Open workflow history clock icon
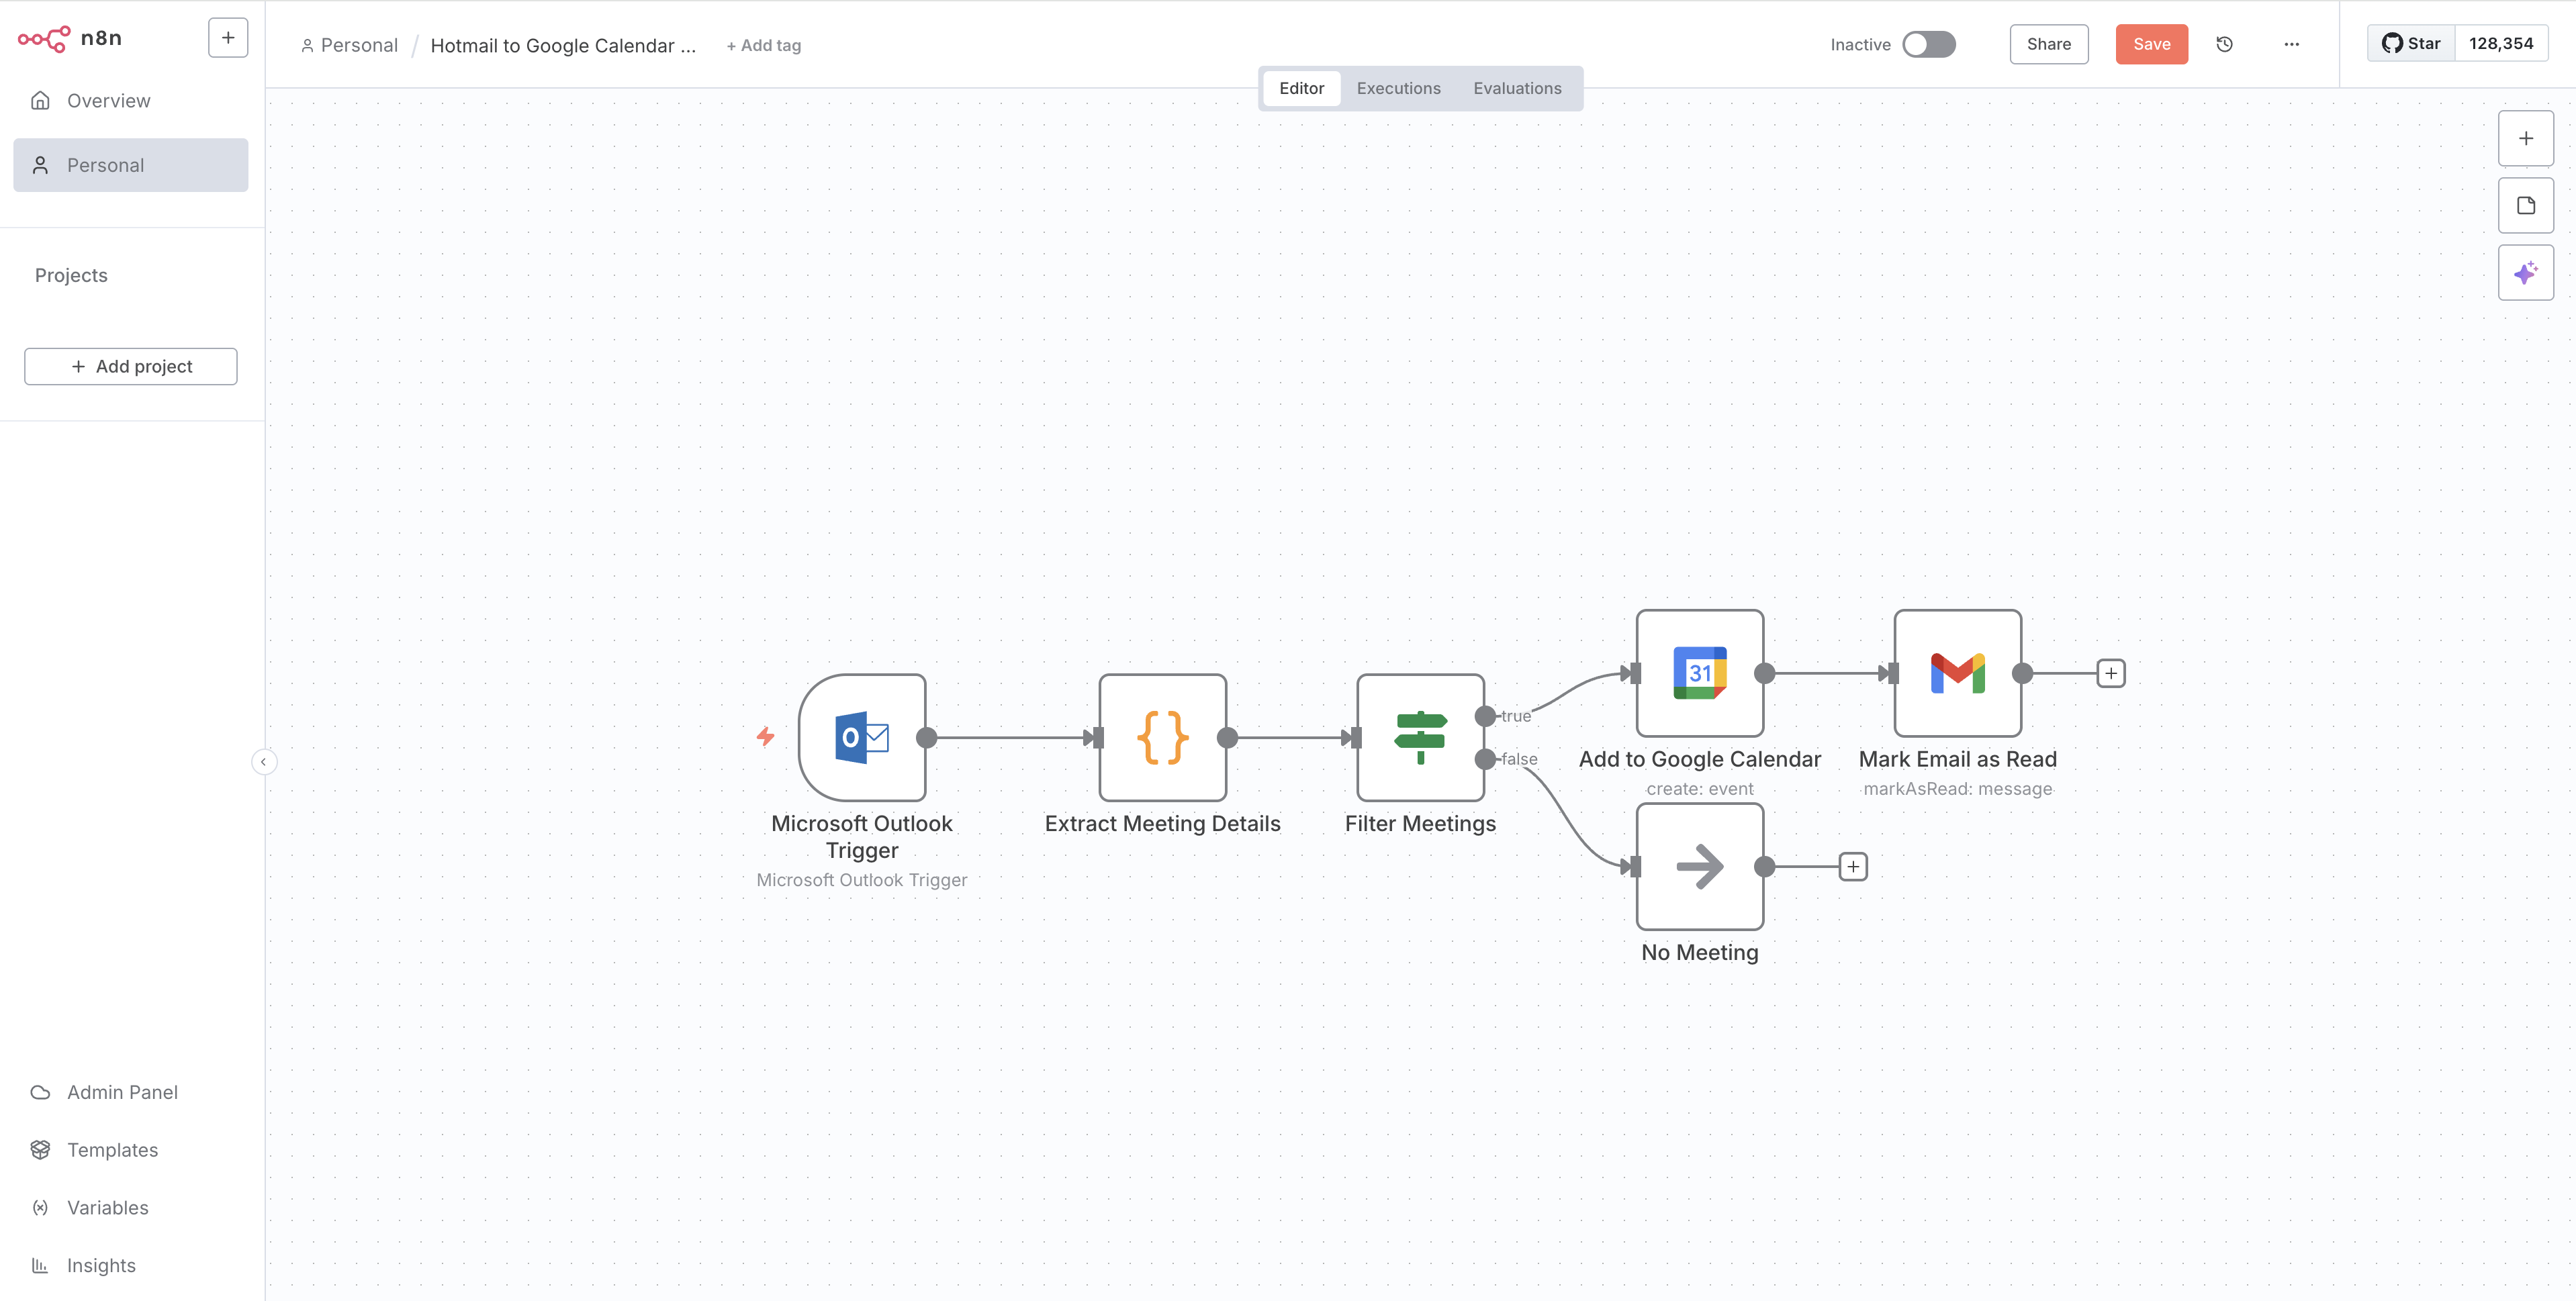 (2224, 44)
